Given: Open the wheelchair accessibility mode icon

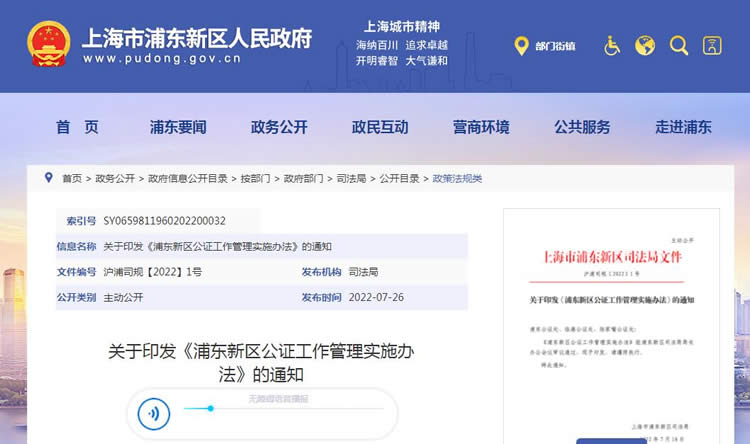Looking at the screenshot, I should 612,46.
